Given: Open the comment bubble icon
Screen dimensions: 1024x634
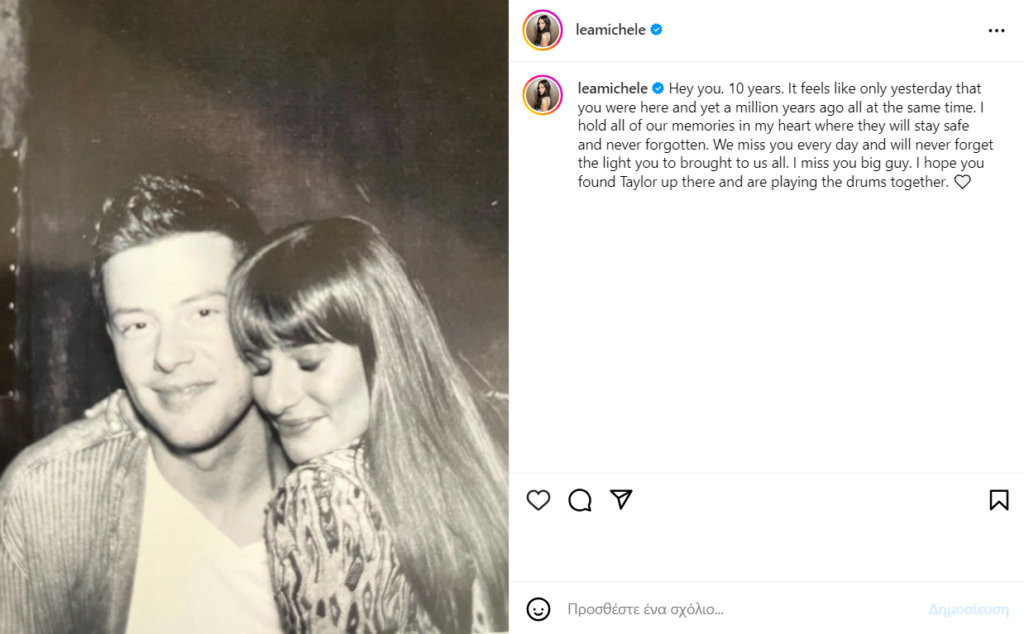Looking at the screenshot, I should pos(580,500).
